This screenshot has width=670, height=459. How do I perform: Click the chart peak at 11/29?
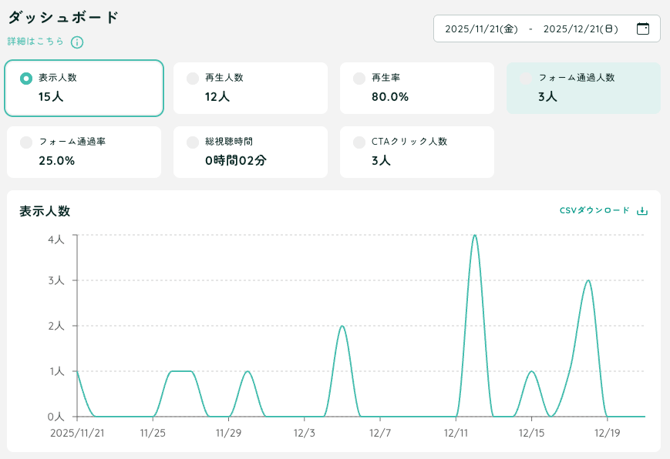[247, 372]
